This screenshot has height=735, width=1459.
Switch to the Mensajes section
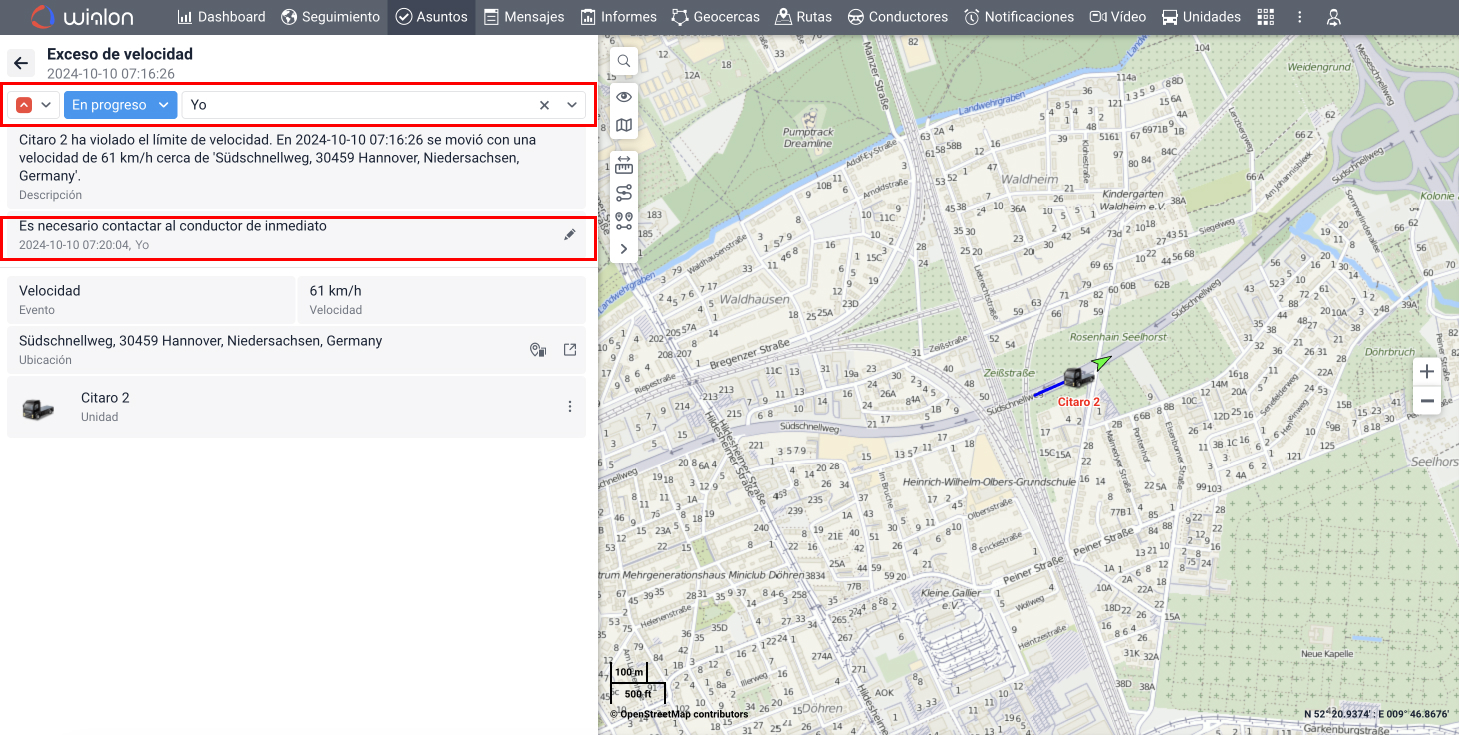coord(524,17)
